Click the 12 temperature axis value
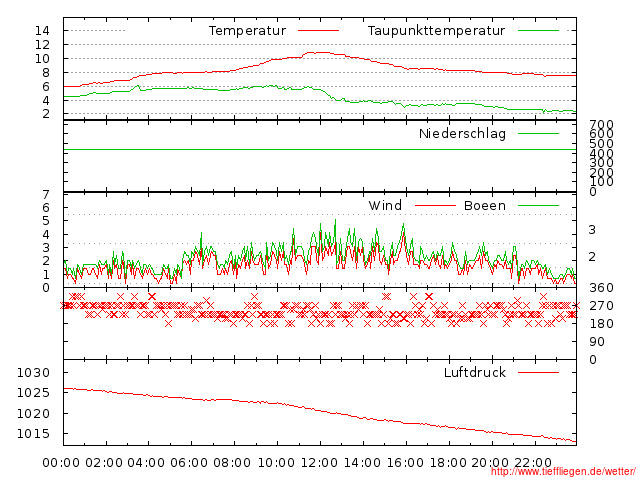Image resolution: width=640 pixels, height=480 pixels. (42, 44)
